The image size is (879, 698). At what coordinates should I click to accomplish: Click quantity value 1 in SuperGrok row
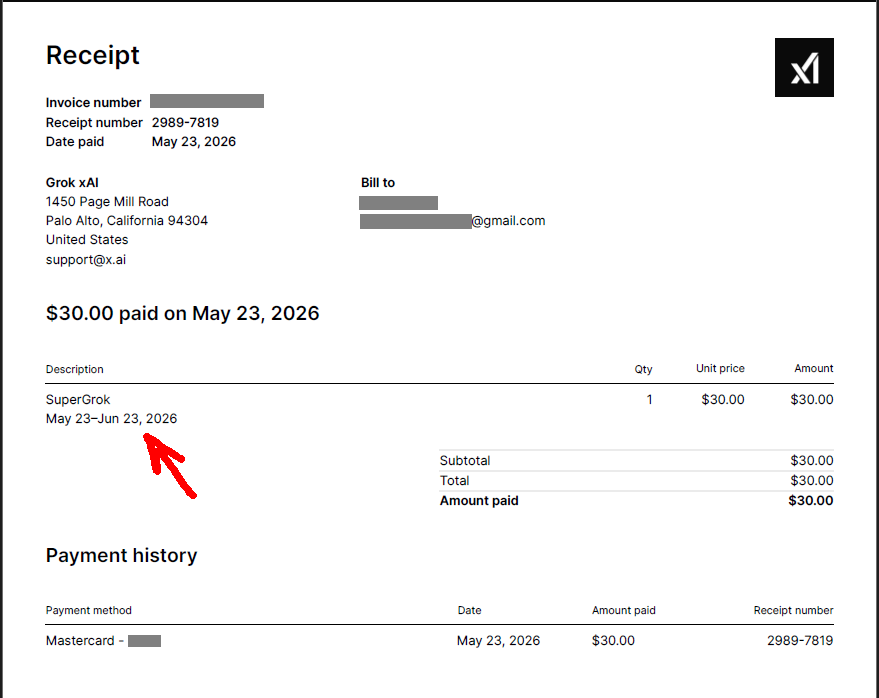649,400
